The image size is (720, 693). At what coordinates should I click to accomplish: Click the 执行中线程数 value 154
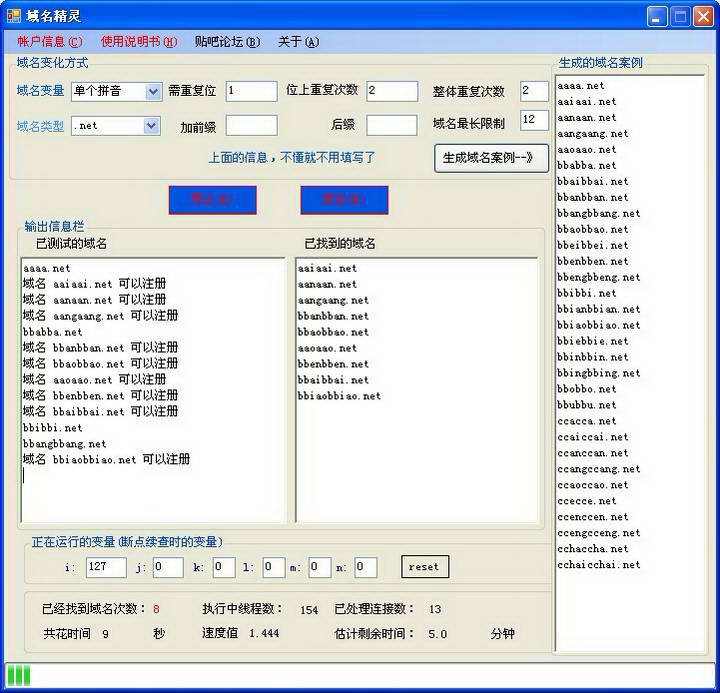click(309, 610)
